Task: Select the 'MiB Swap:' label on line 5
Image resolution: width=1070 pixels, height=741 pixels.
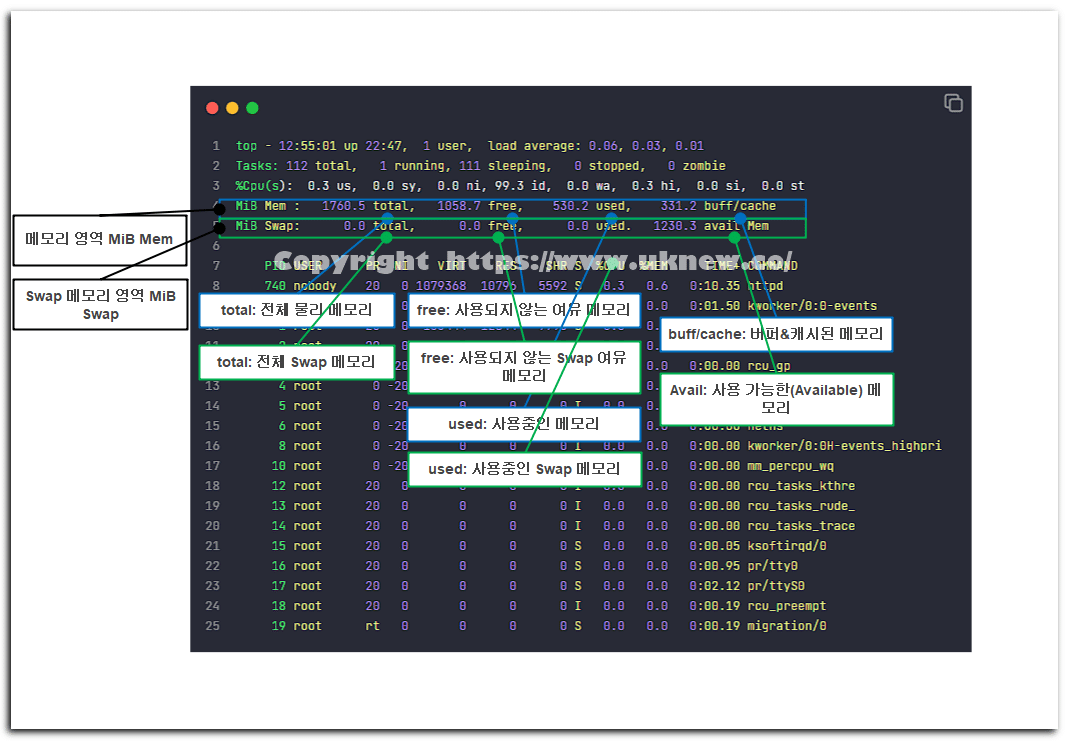Action: [268, 226]
